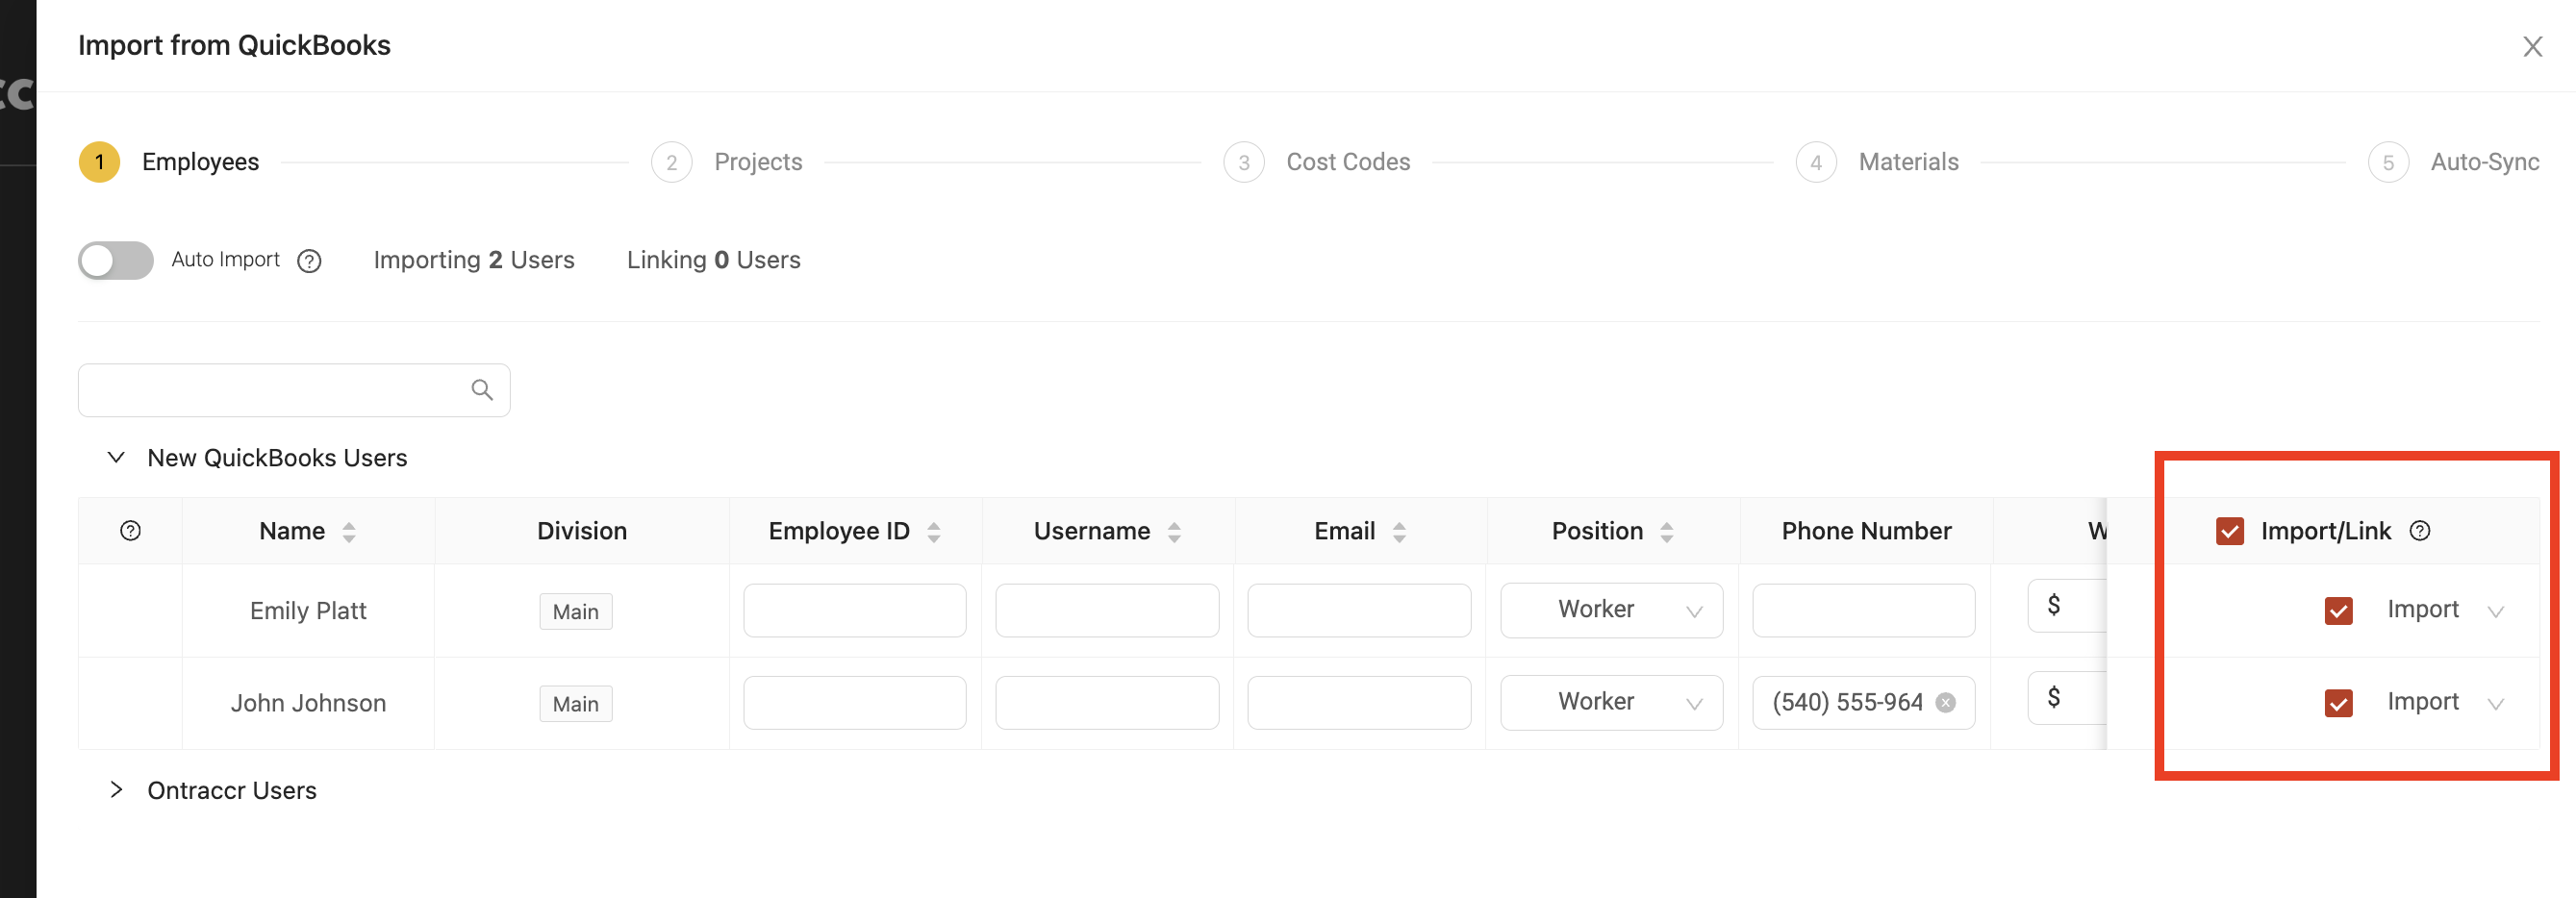Open John Johnson's Position dropdown
The width and height of the screenshot is (2576, 898).
click(1611, 702)
